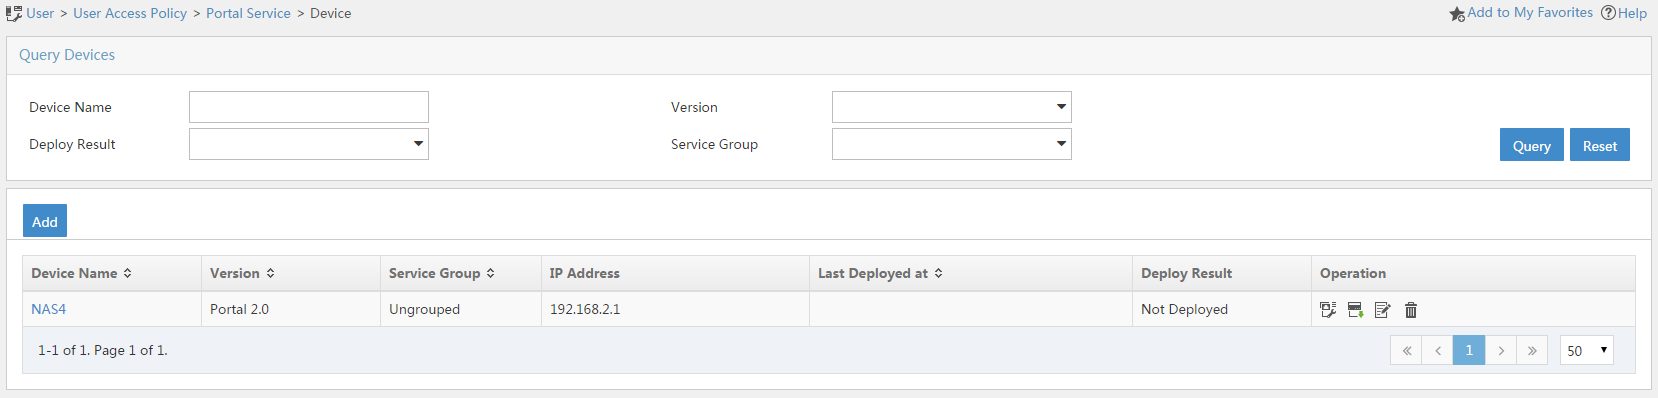Click the deploy icon with green arrow
Viewport: 1658px width, 398px height.
[1355, 310]
